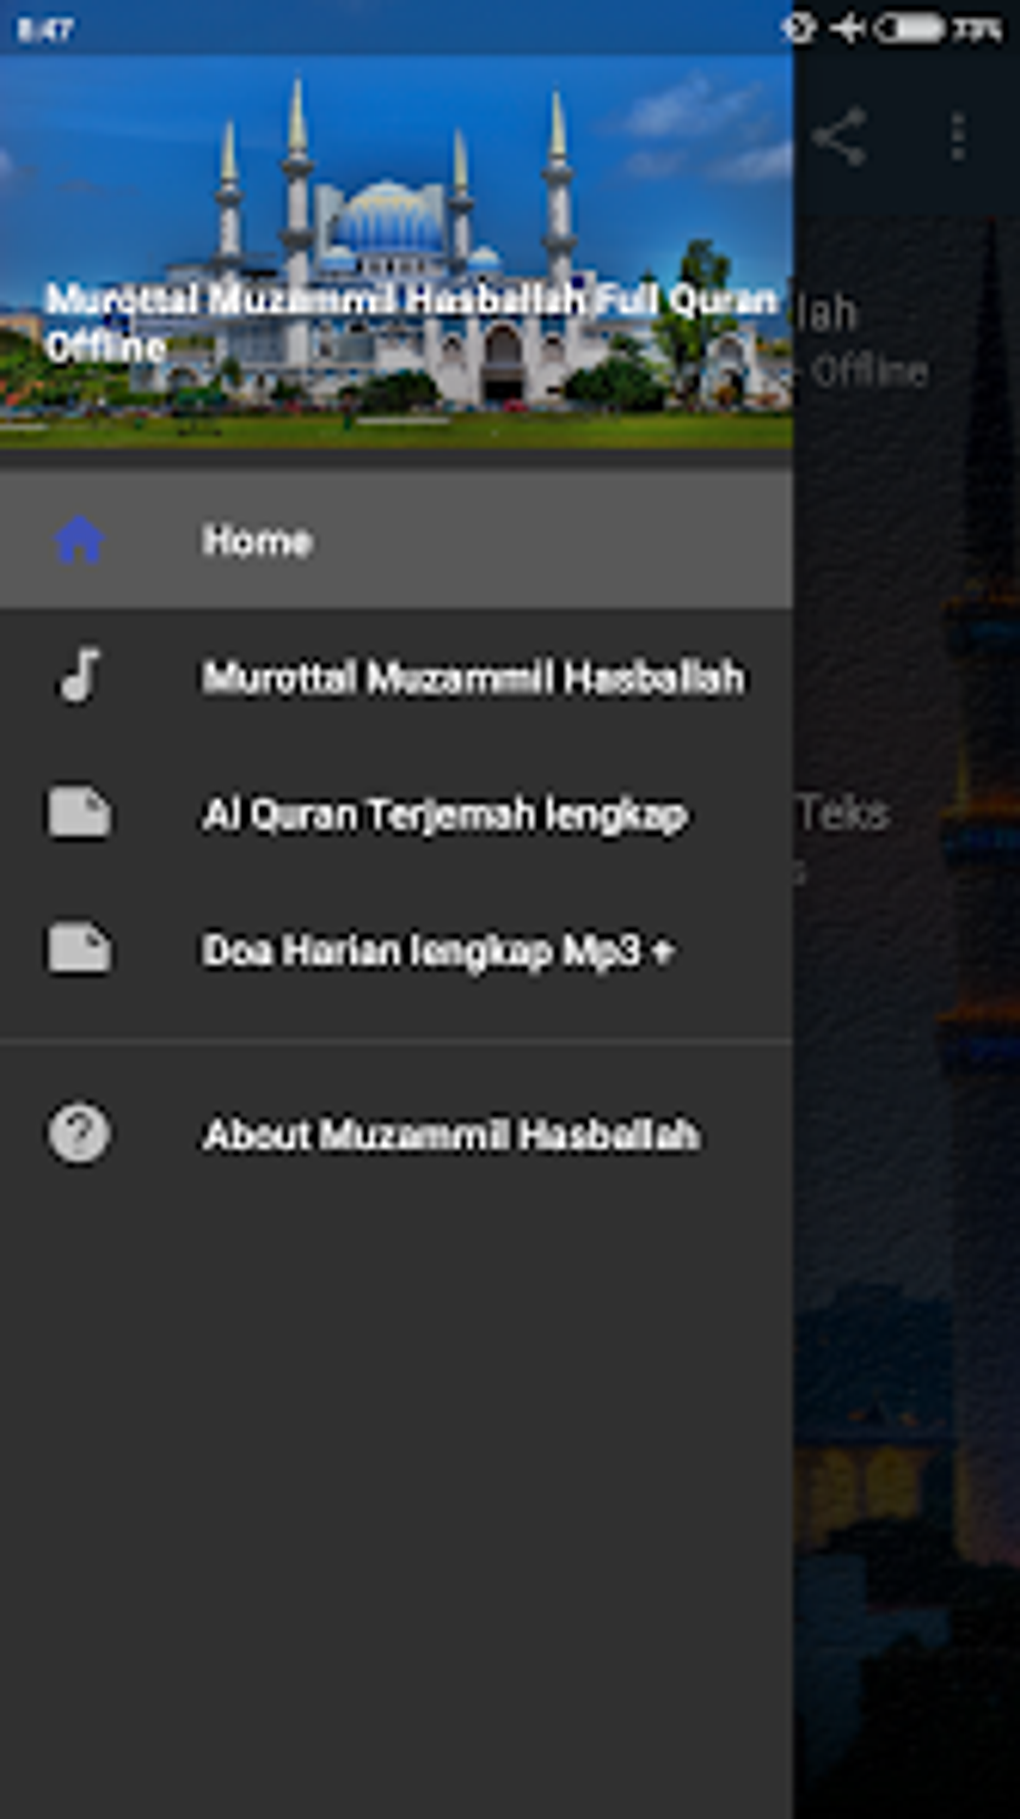Screen dimensions: 1020x1819
Task: Tap the share icon in the top bar
Action: pyautogui.click(x=838, y=137)
